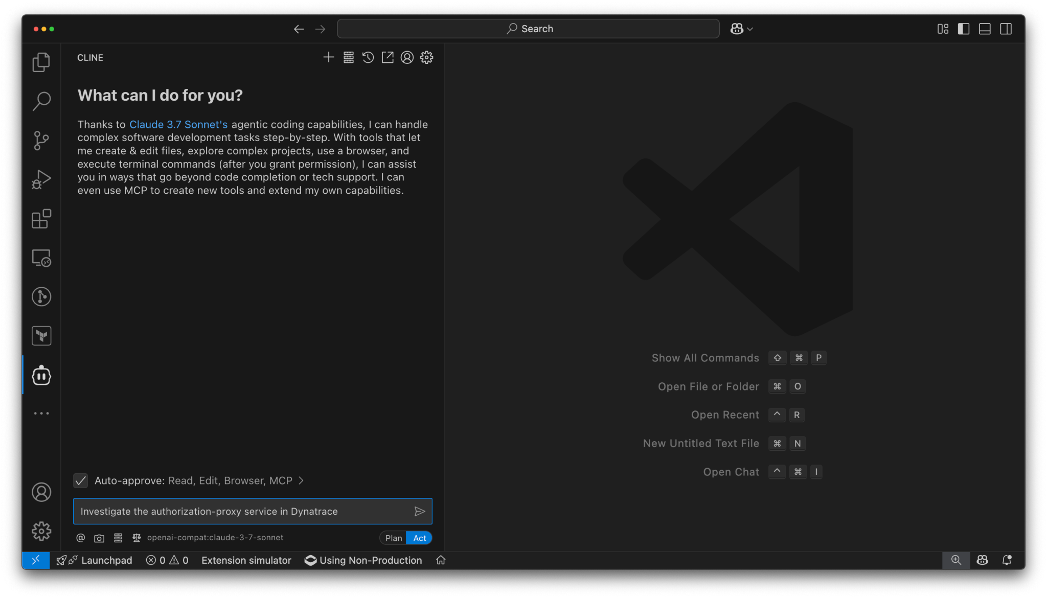Viewport: 1048px width, 598px height.
Task: Switch Cline to Plan mode
Action: (x=394, y=538)
